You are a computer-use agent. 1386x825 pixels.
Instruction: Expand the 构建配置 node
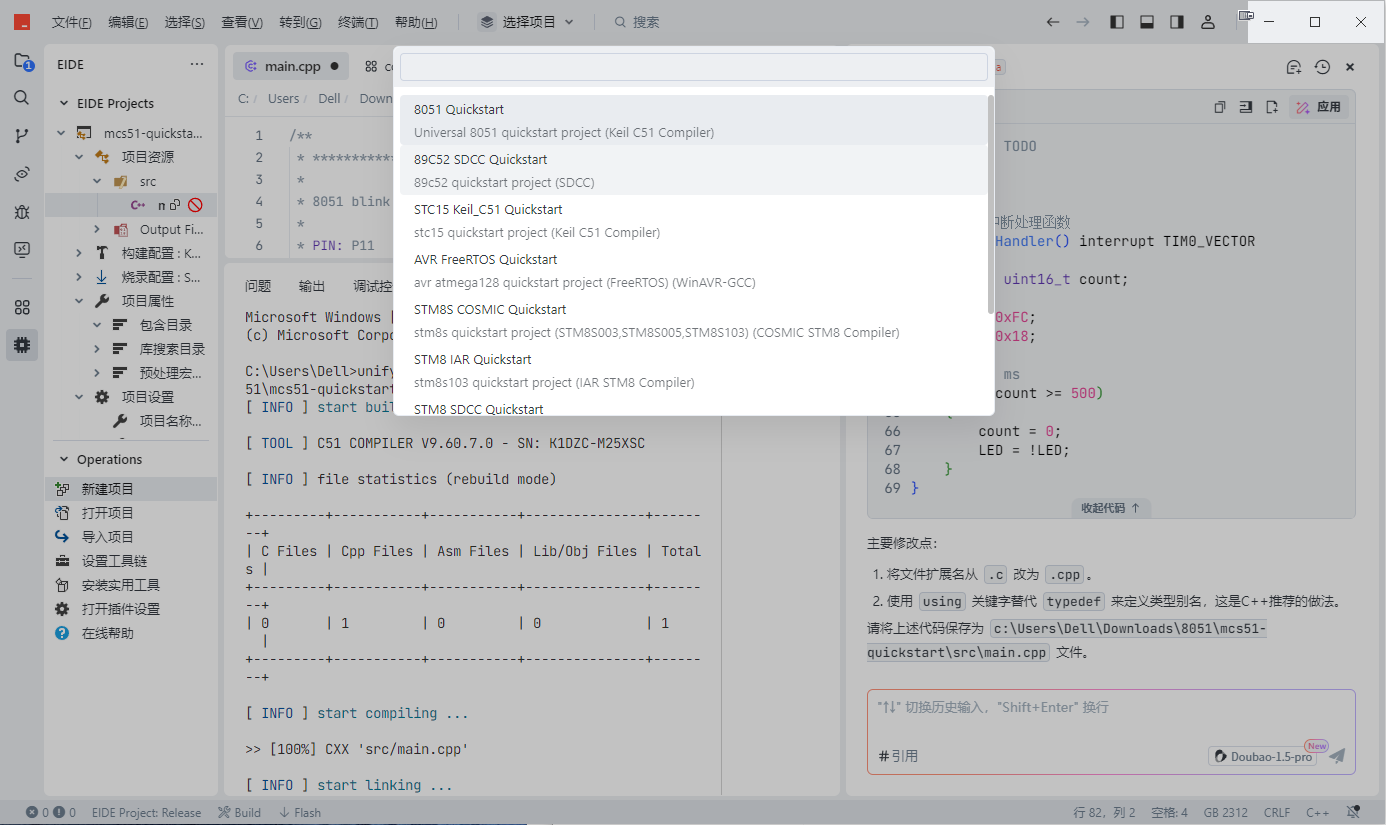coord(80,253)
